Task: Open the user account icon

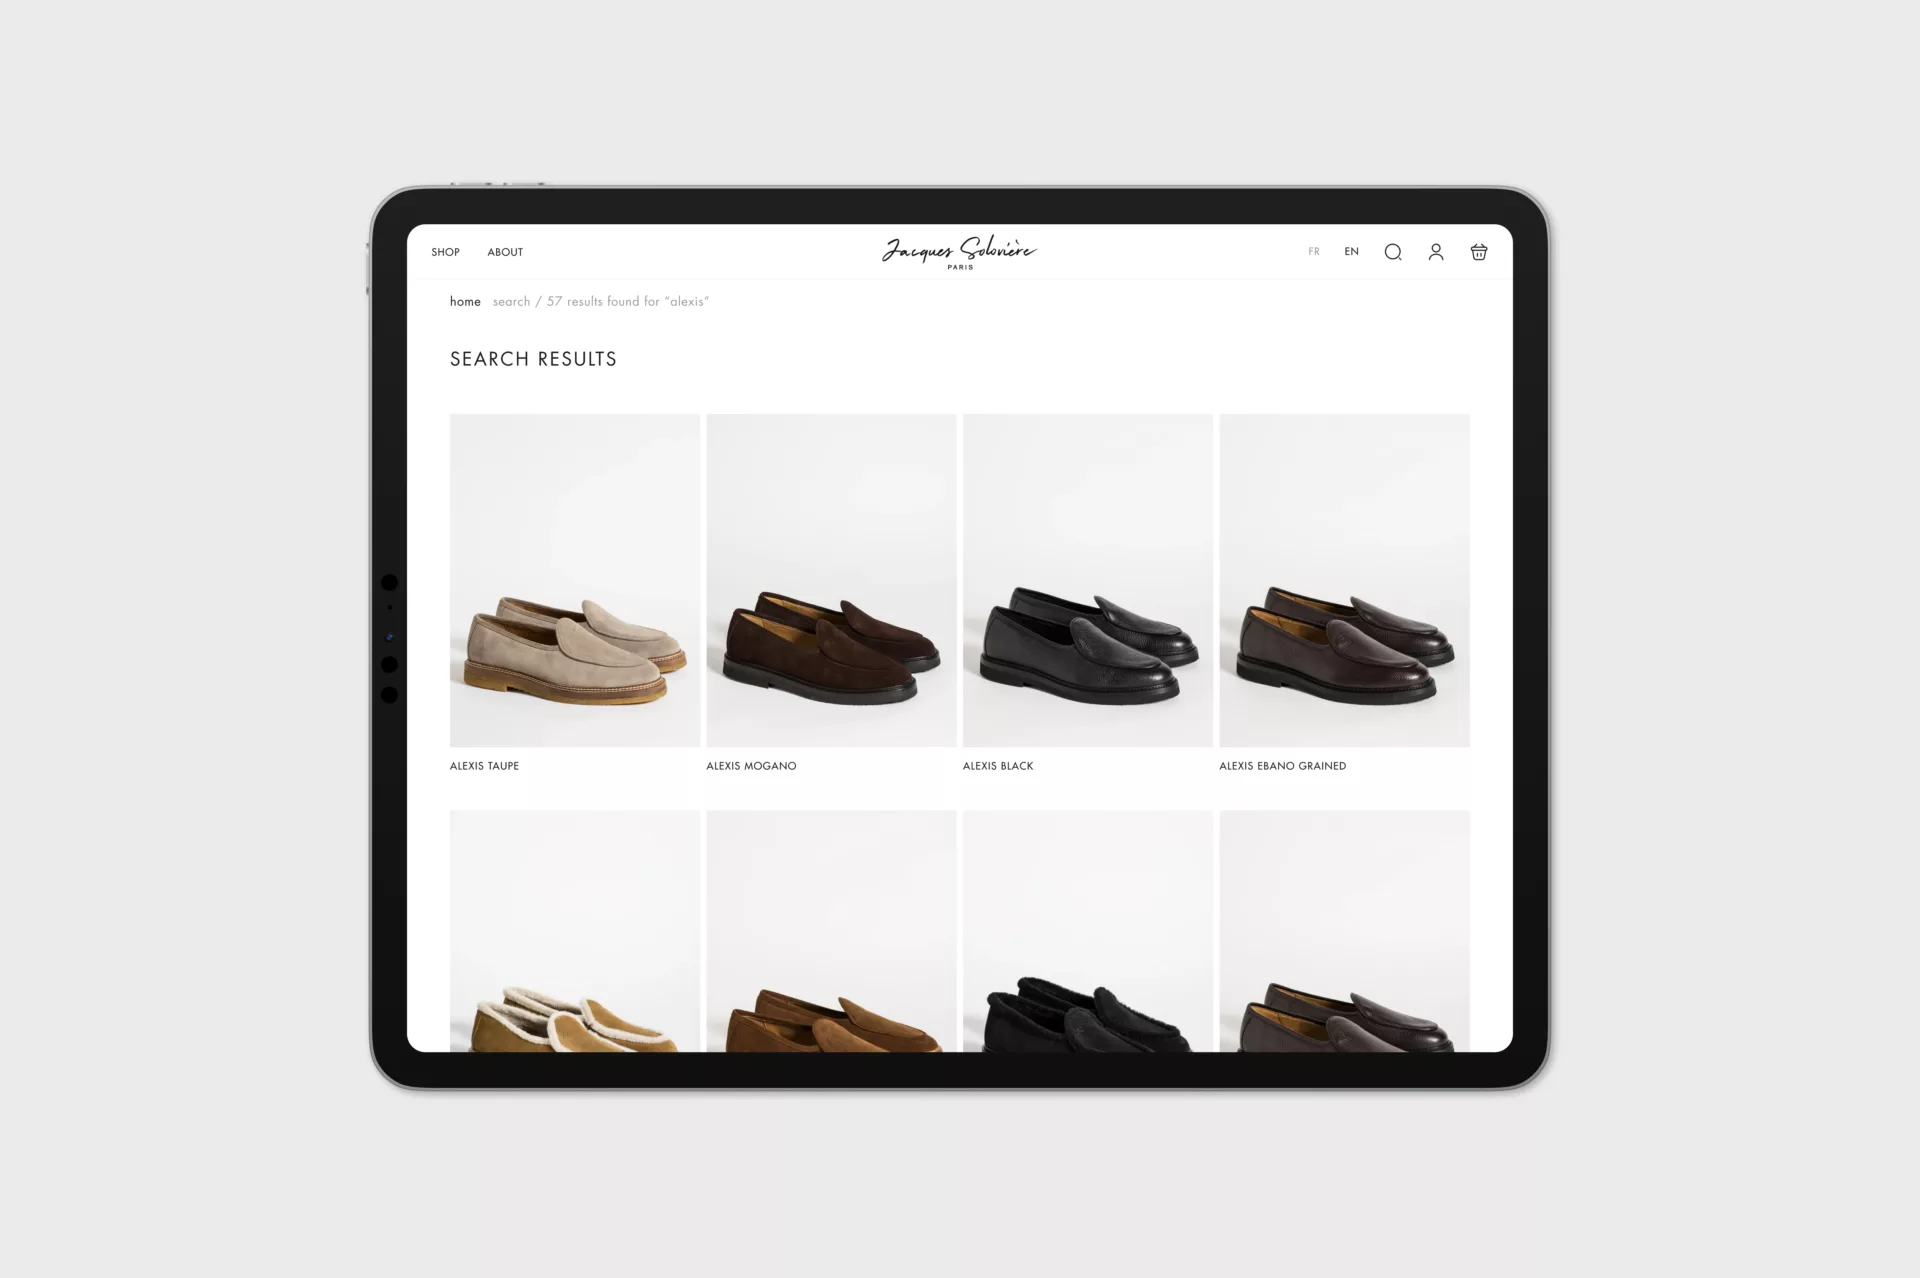Action: coord(1436,252)
